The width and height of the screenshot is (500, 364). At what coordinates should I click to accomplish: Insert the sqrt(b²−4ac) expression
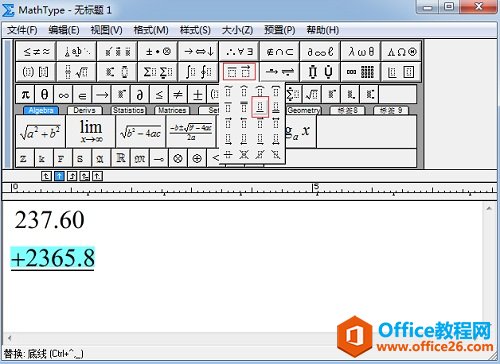141,132
